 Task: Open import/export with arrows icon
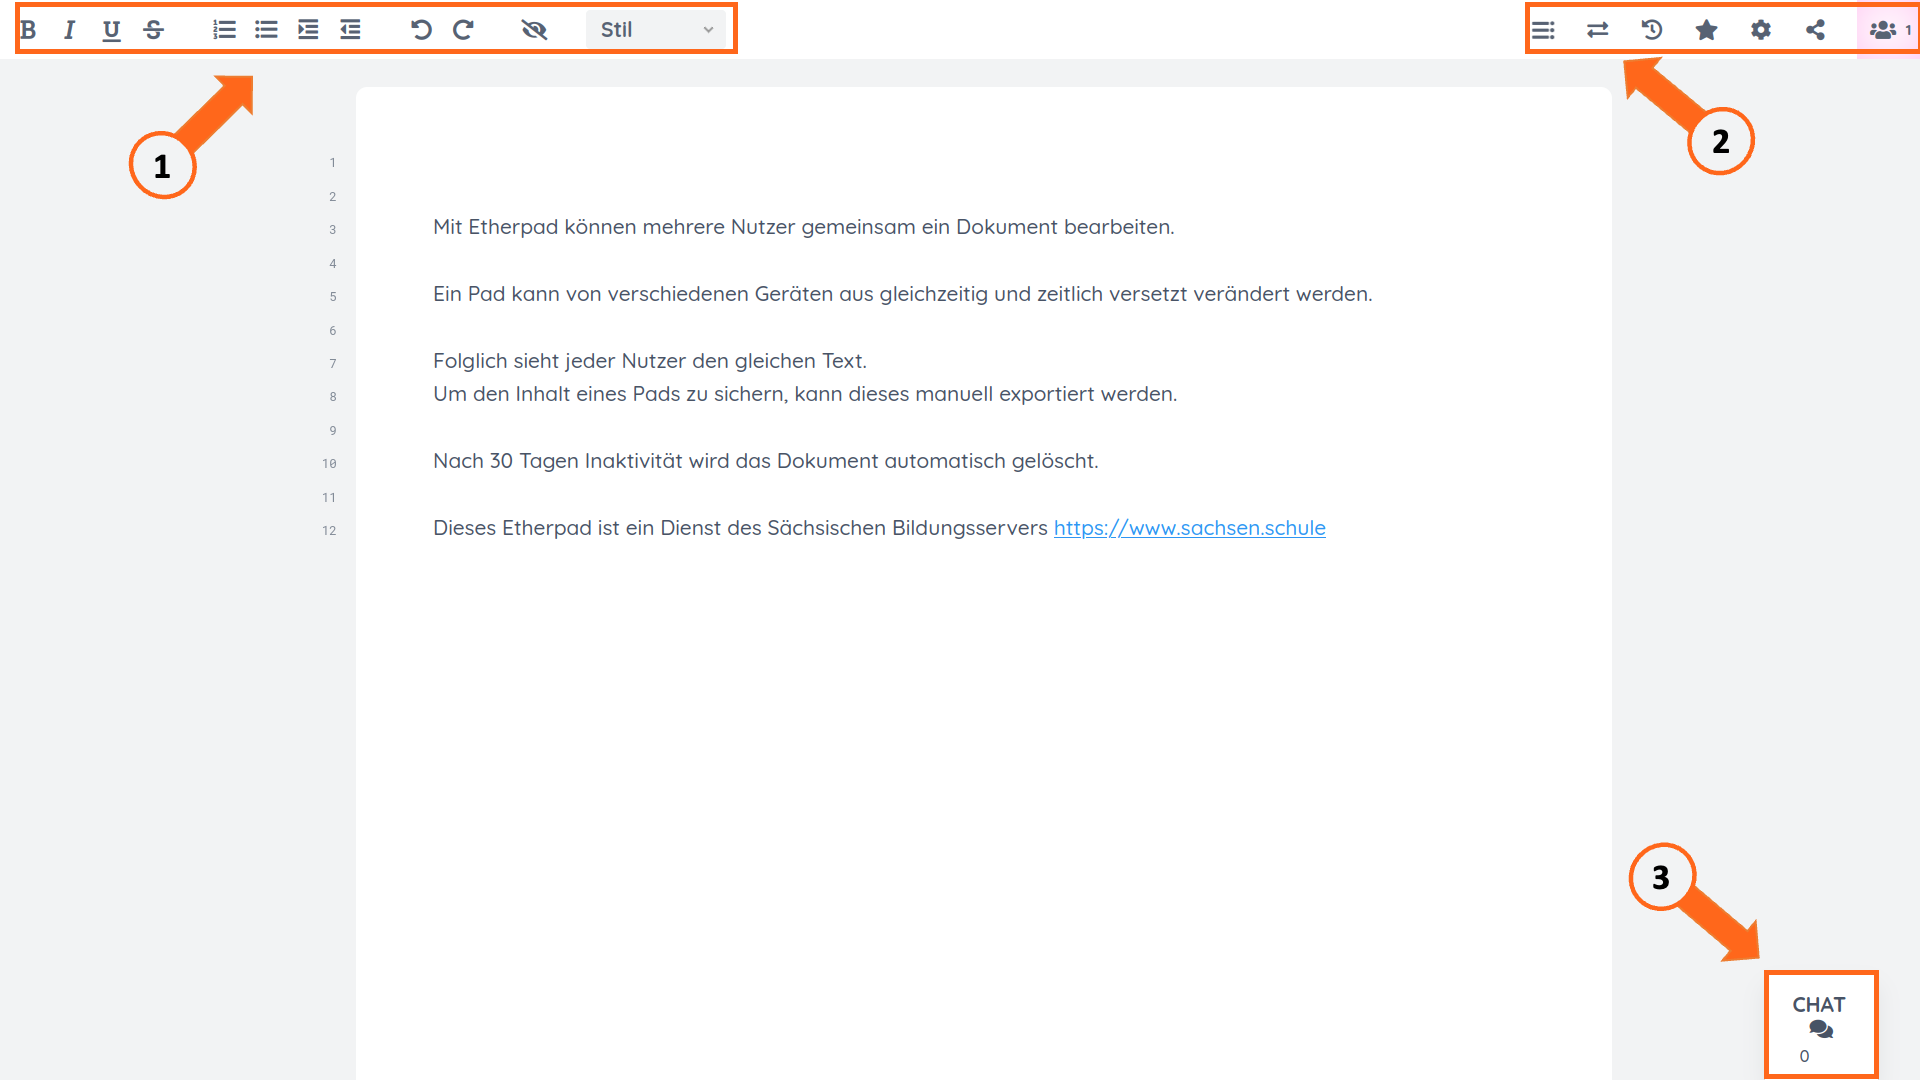[1598, 30]
